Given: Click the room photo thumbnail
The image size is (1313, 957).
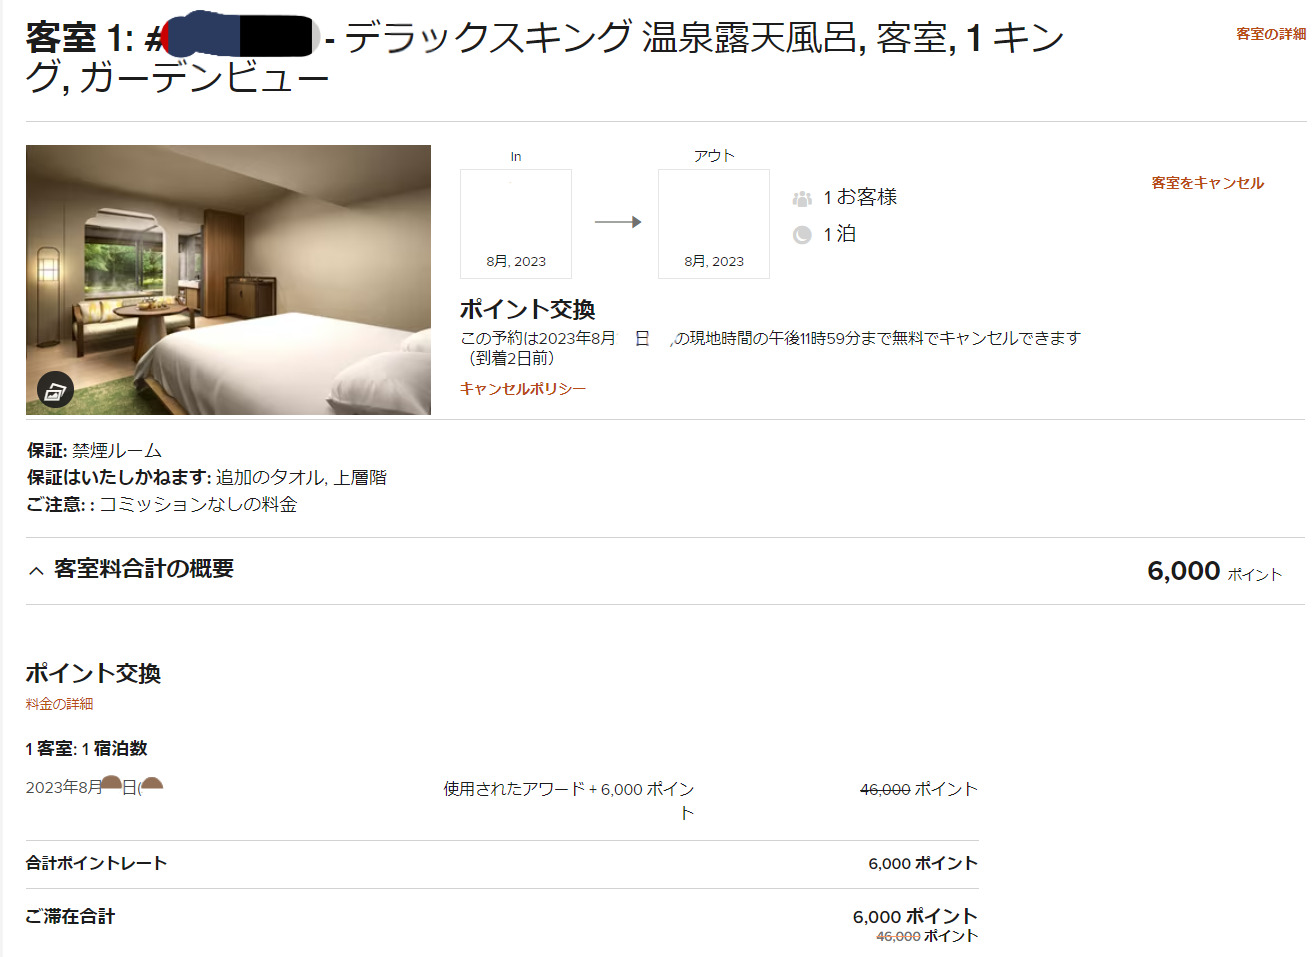Looking at the screenshot, I should point(228,280).
